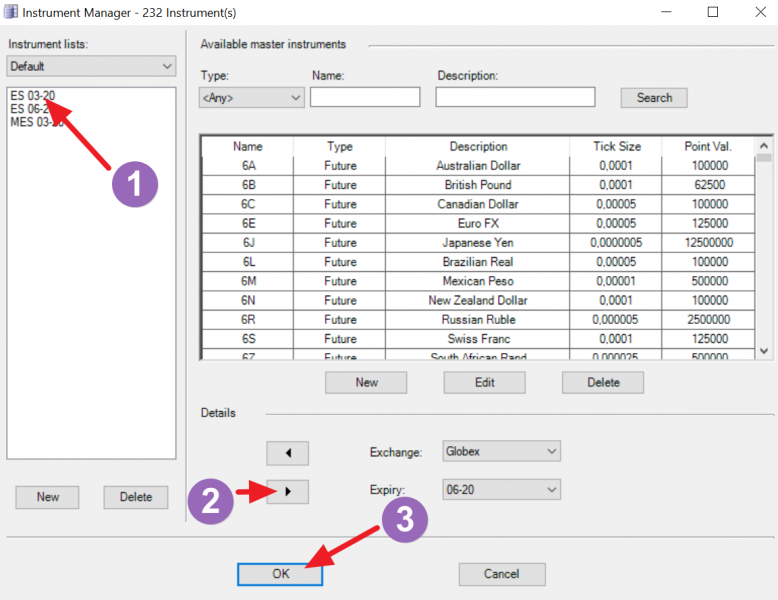
Task: Click the right arrow add-instrument button
Action: pyautogui.click(x=287, y=492)
